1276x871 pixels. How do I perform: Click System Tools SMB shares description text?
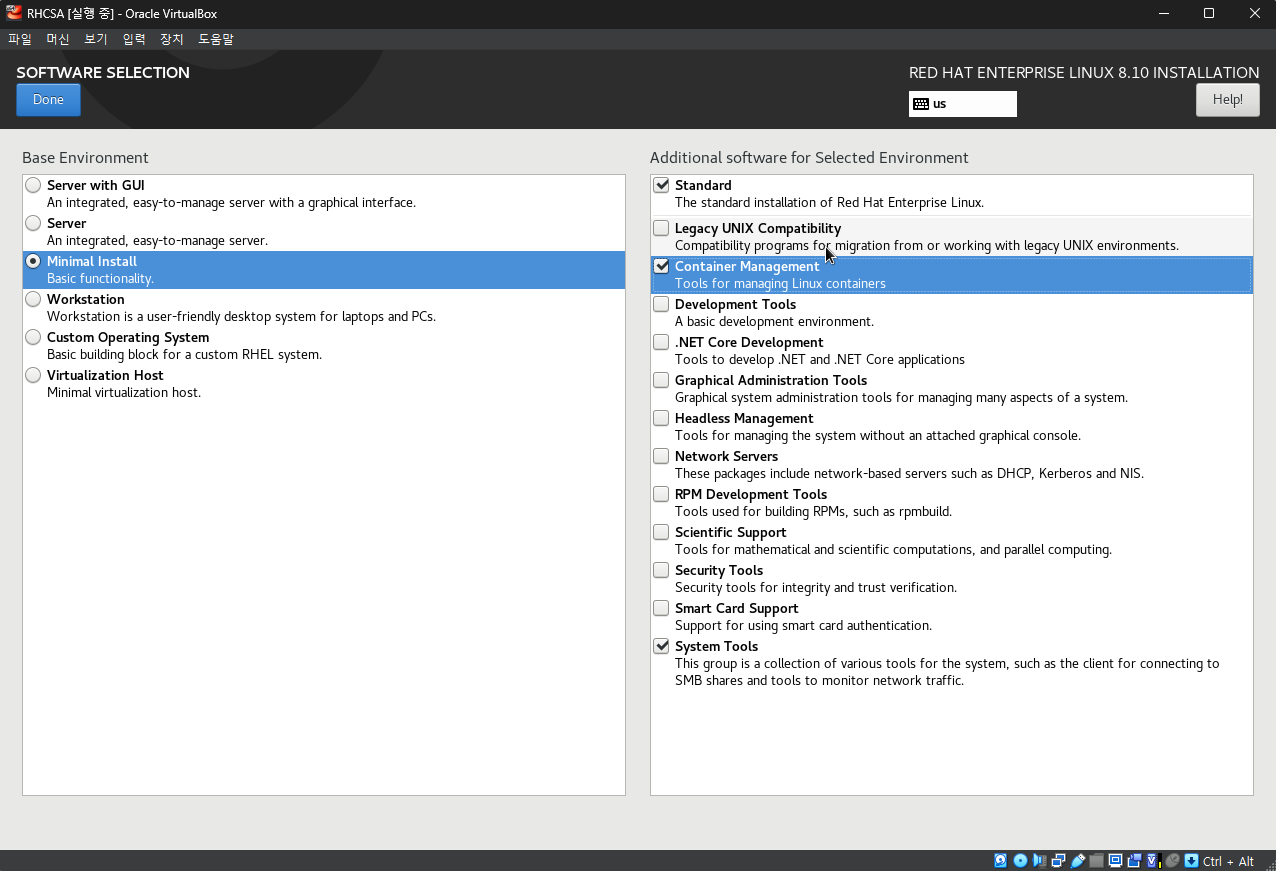coord(947,672)
